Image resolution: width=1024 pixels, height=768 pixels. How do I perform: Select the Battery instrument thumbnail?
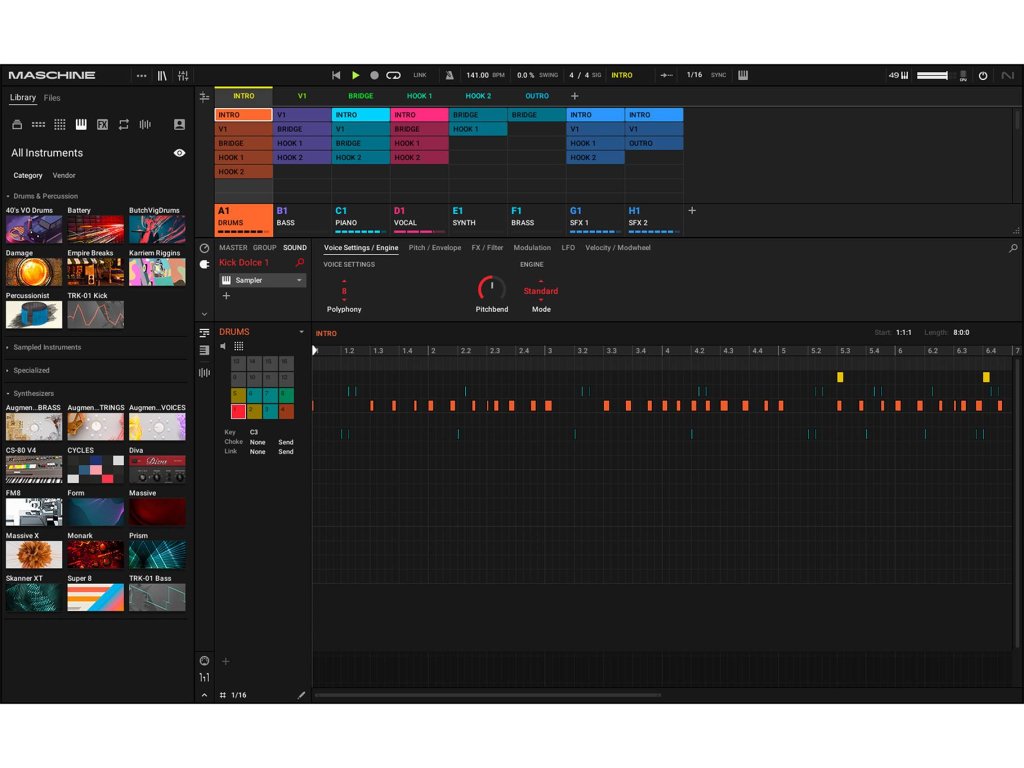click(x=95, y=229)
